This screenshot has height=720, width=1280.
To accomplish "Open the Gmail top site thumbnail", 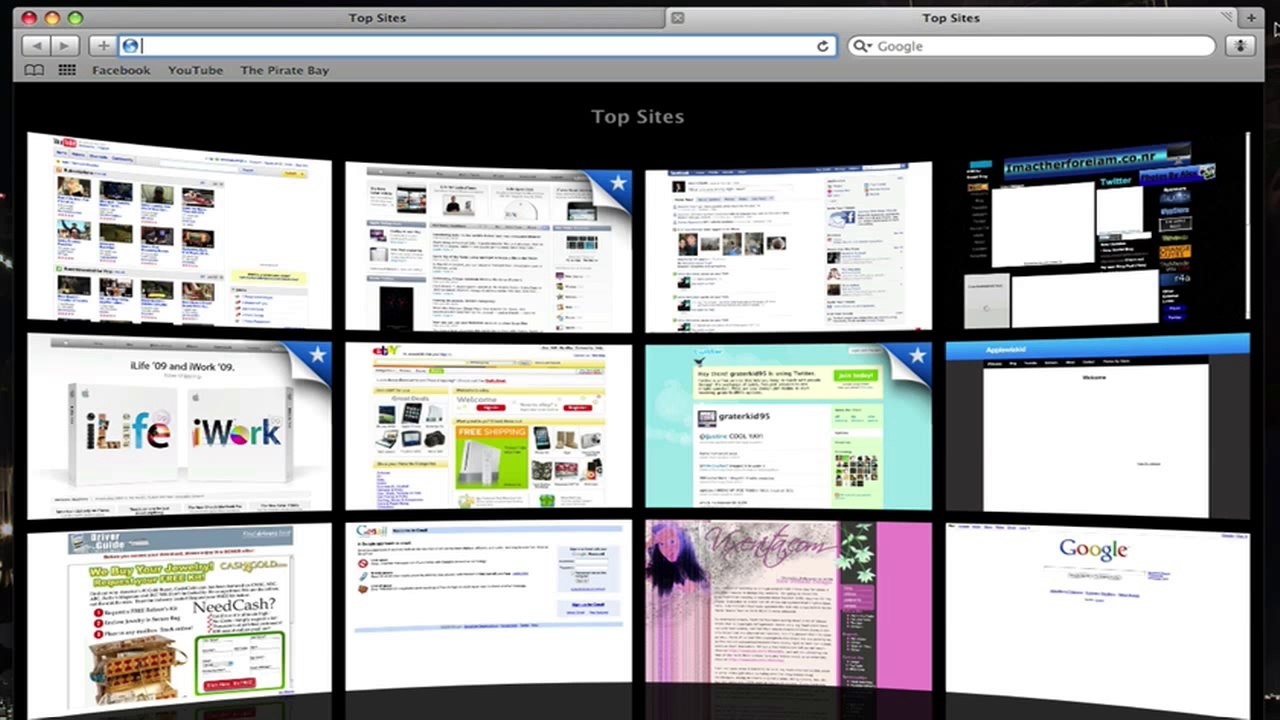I will point(488,606).
